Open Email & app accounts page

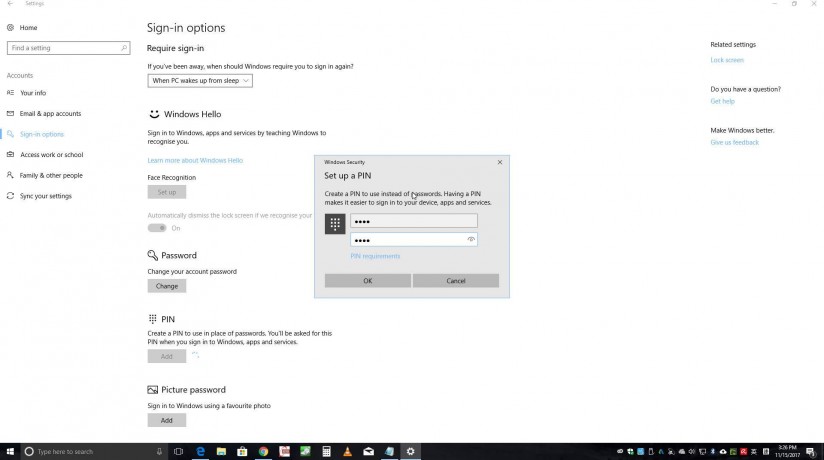click(x=50, y=114)
